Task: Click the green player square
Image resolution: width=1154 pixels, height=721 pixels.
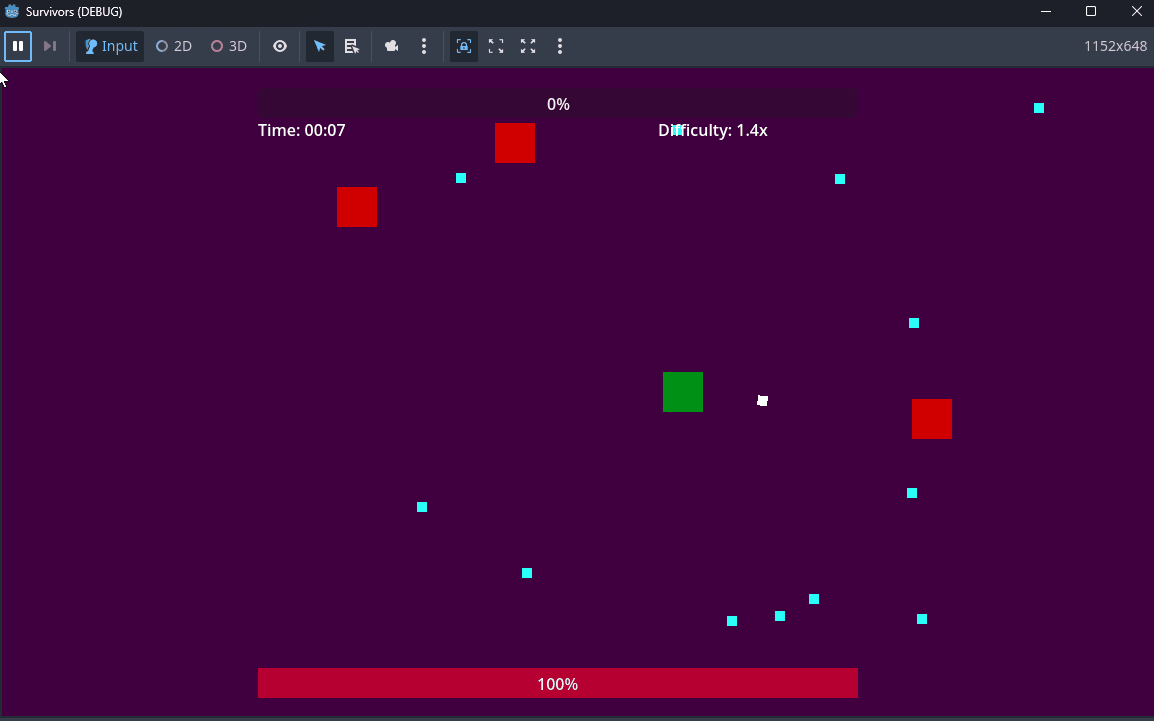Action: point(683,392)
